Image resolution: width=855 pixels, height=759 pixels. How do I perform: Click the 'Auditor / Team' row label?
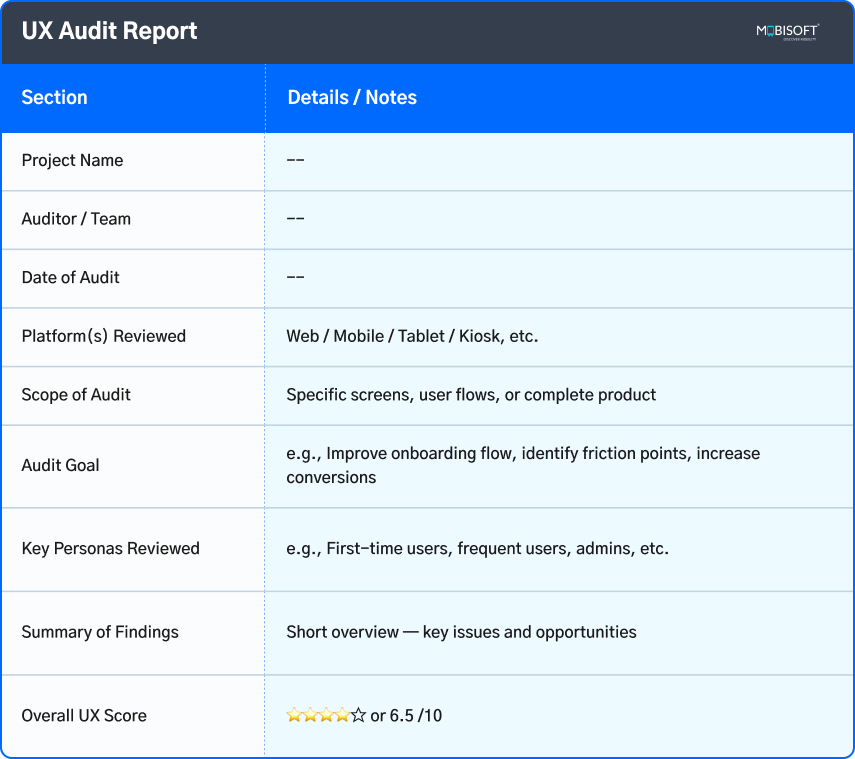(x=76, y=219)
